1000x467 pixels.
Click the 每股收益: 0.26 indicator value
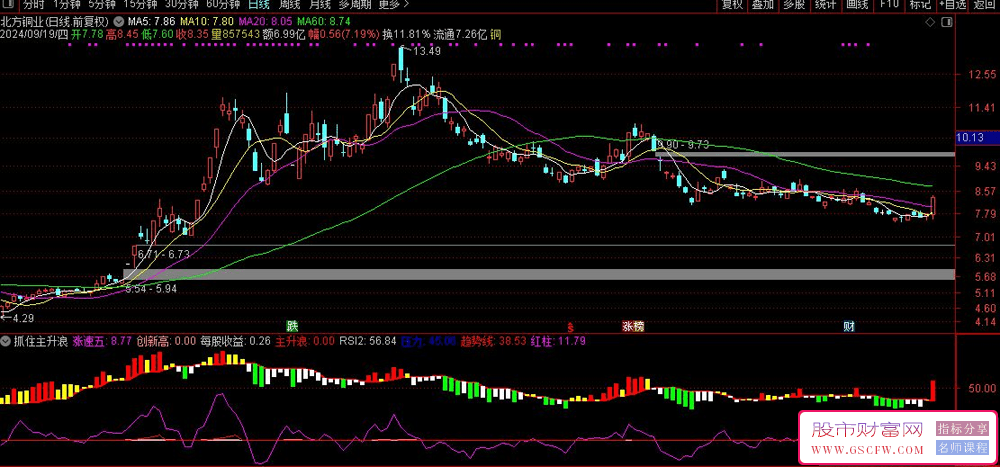(235, 341)
